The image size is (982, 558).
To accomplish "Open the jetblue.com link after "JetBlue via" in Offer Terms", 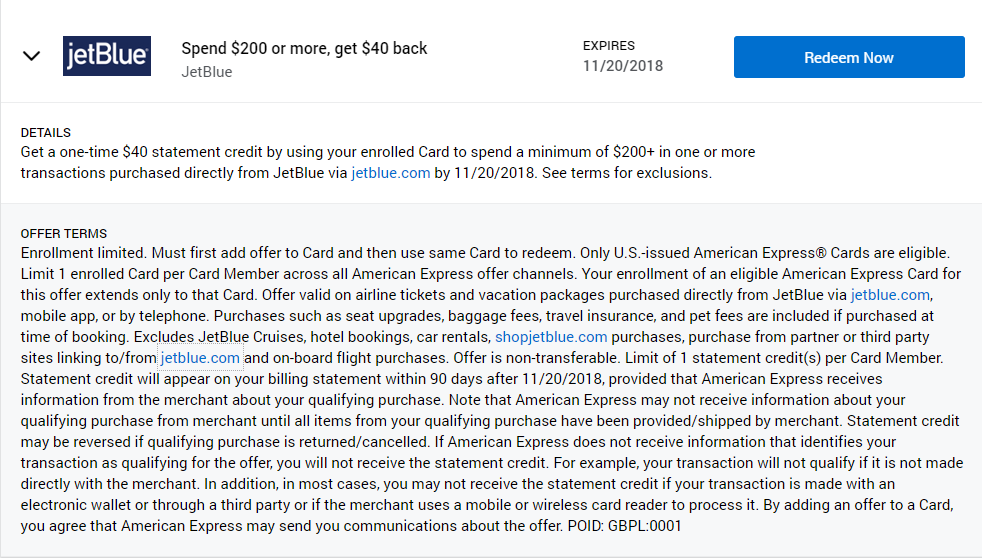I will pyautogui.click(x=890, y=294).
